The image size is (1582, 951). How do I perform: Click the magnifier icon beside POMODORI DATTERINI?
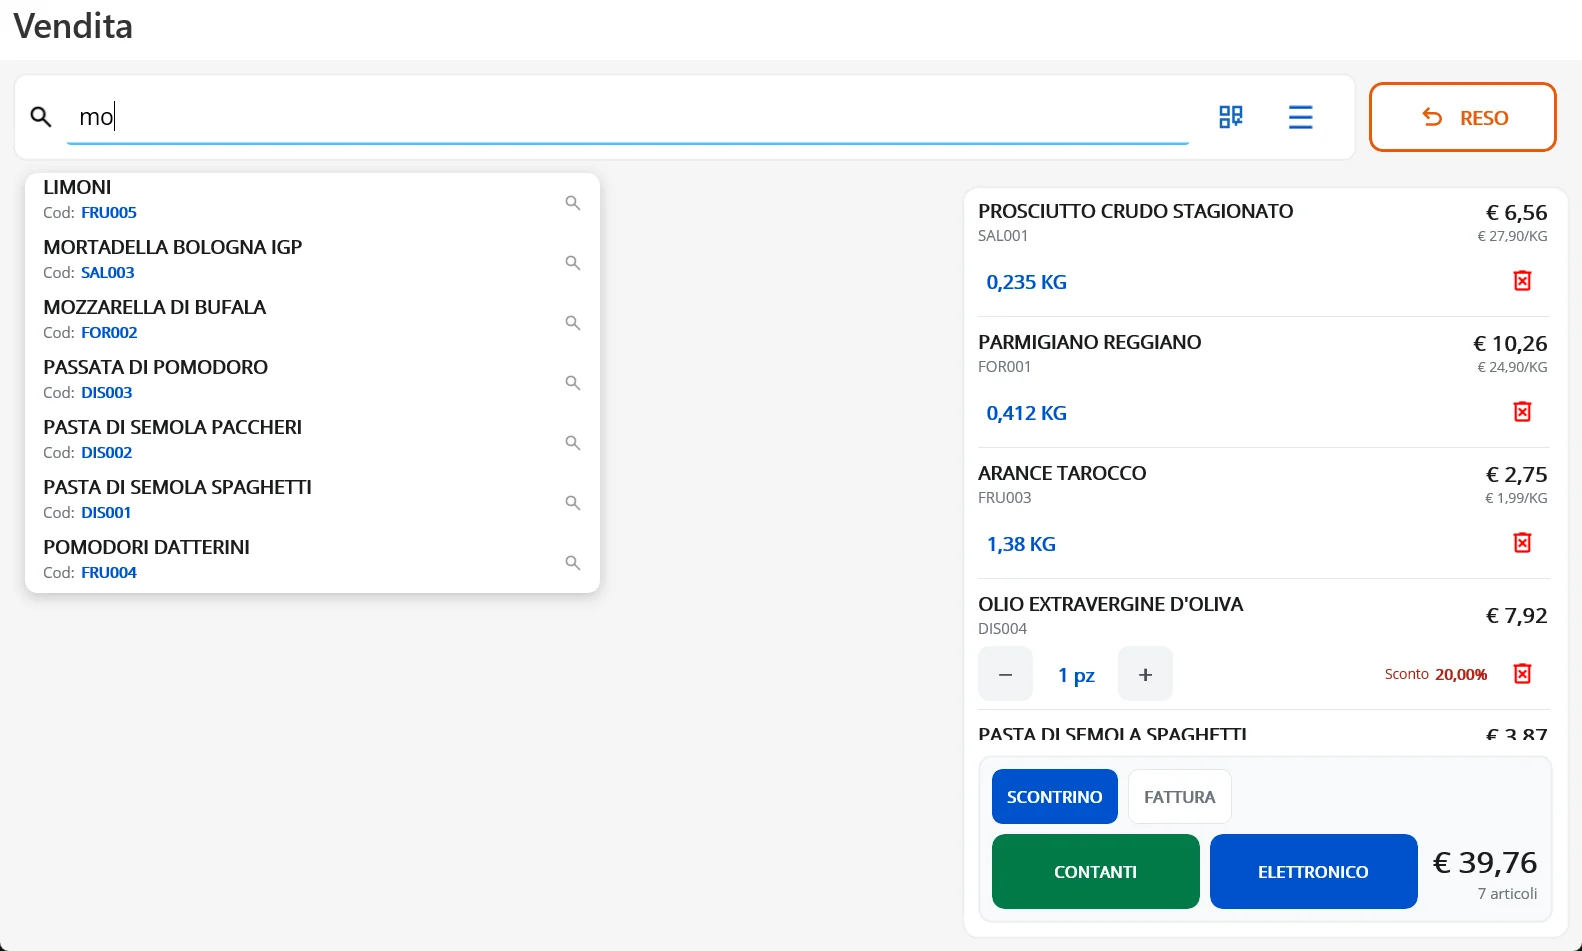point(573,563)
